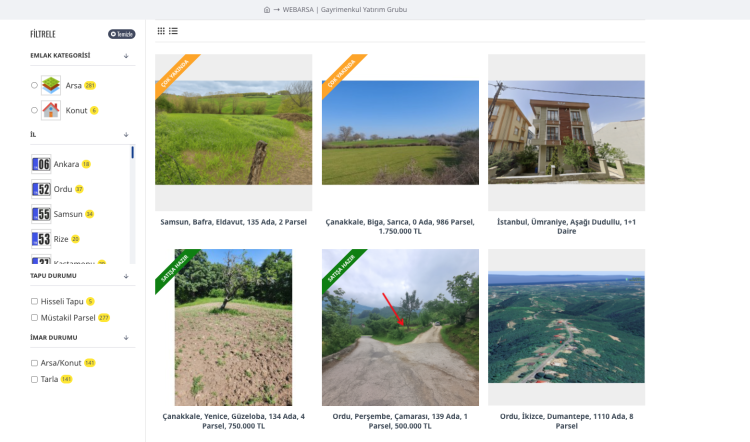Click the Rize 53 plate icon
Screen dimensions: 750x442
(41, 239)
